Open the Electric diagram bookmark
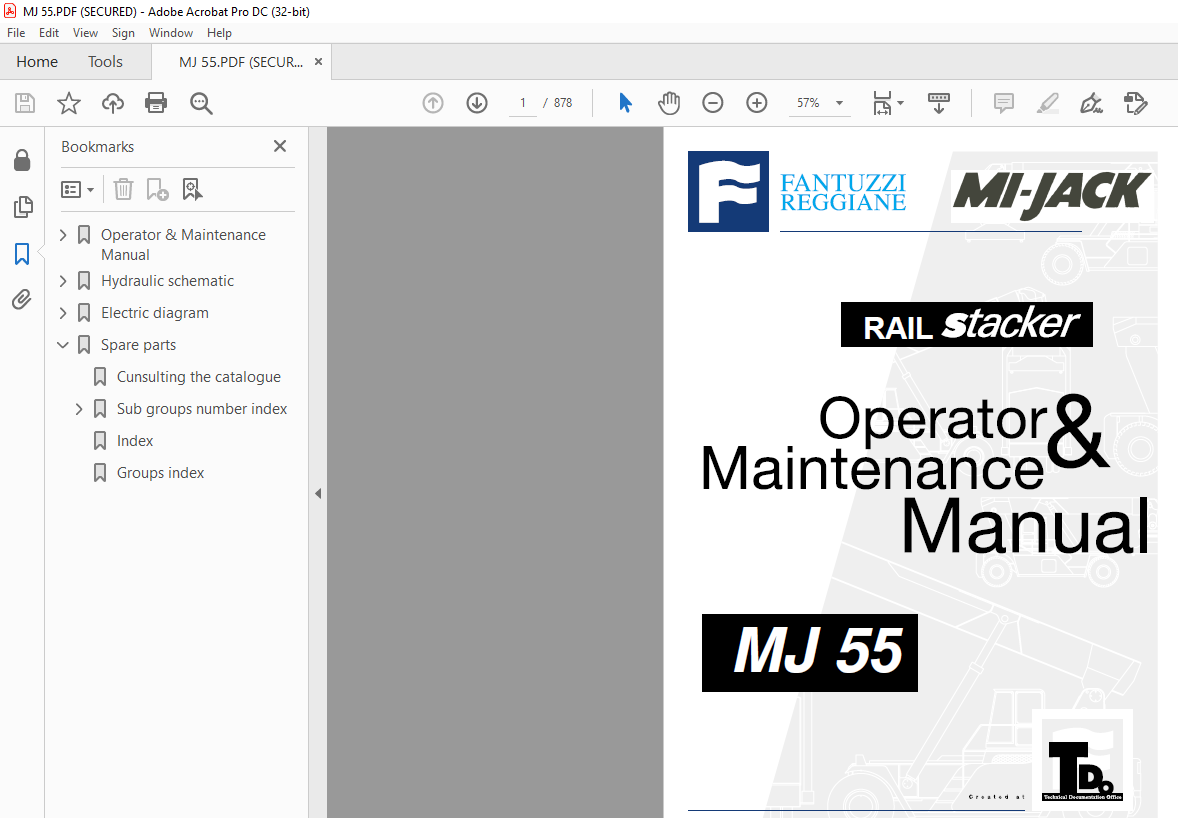The width and height of the screenshot is (1178, 818). pyautogui.click(x=155, y=313)
